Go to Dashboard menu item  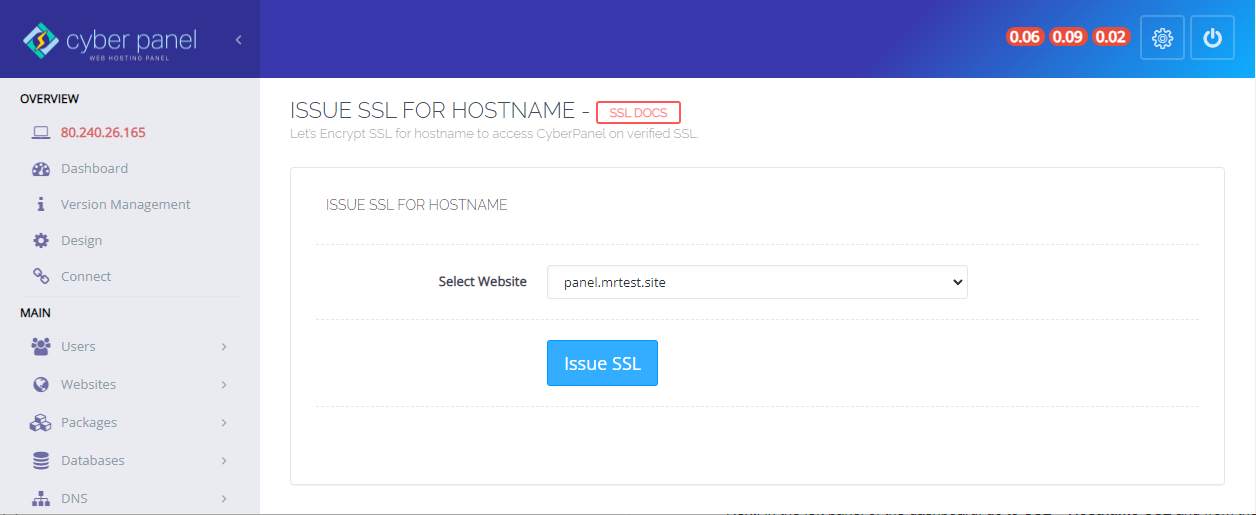coord(94,169)
